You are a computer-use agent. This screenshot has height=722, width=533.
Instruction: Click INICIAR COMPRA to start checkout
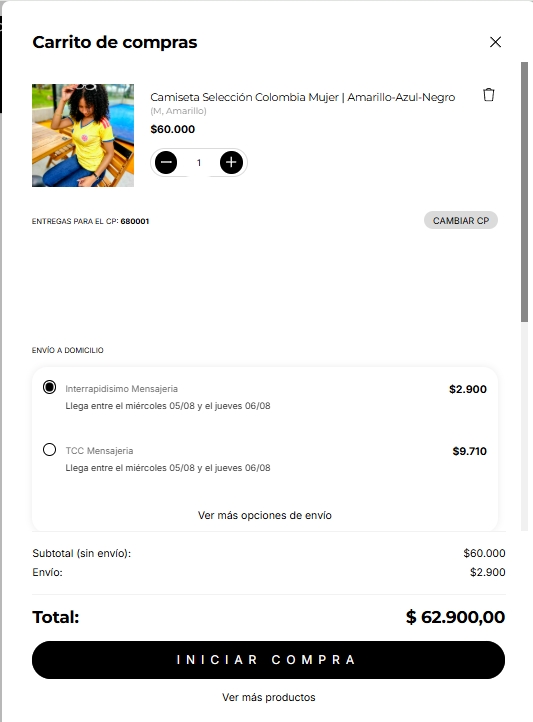[x=268, y=660]
